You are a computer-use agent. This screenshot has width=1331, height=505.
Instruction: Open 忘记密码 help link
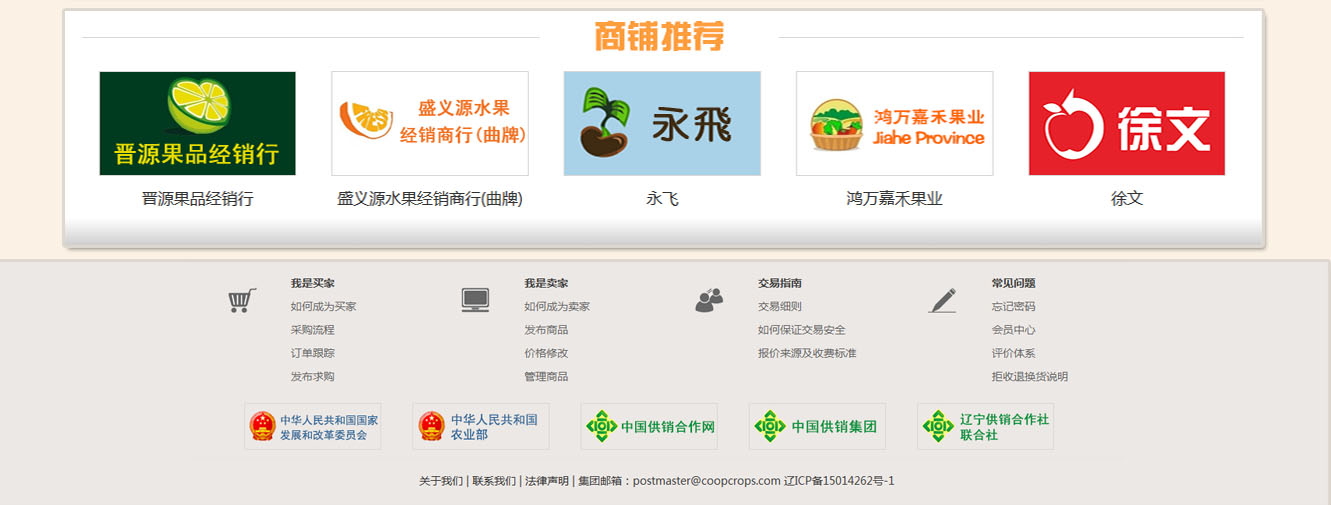[x=1013, y=307]
